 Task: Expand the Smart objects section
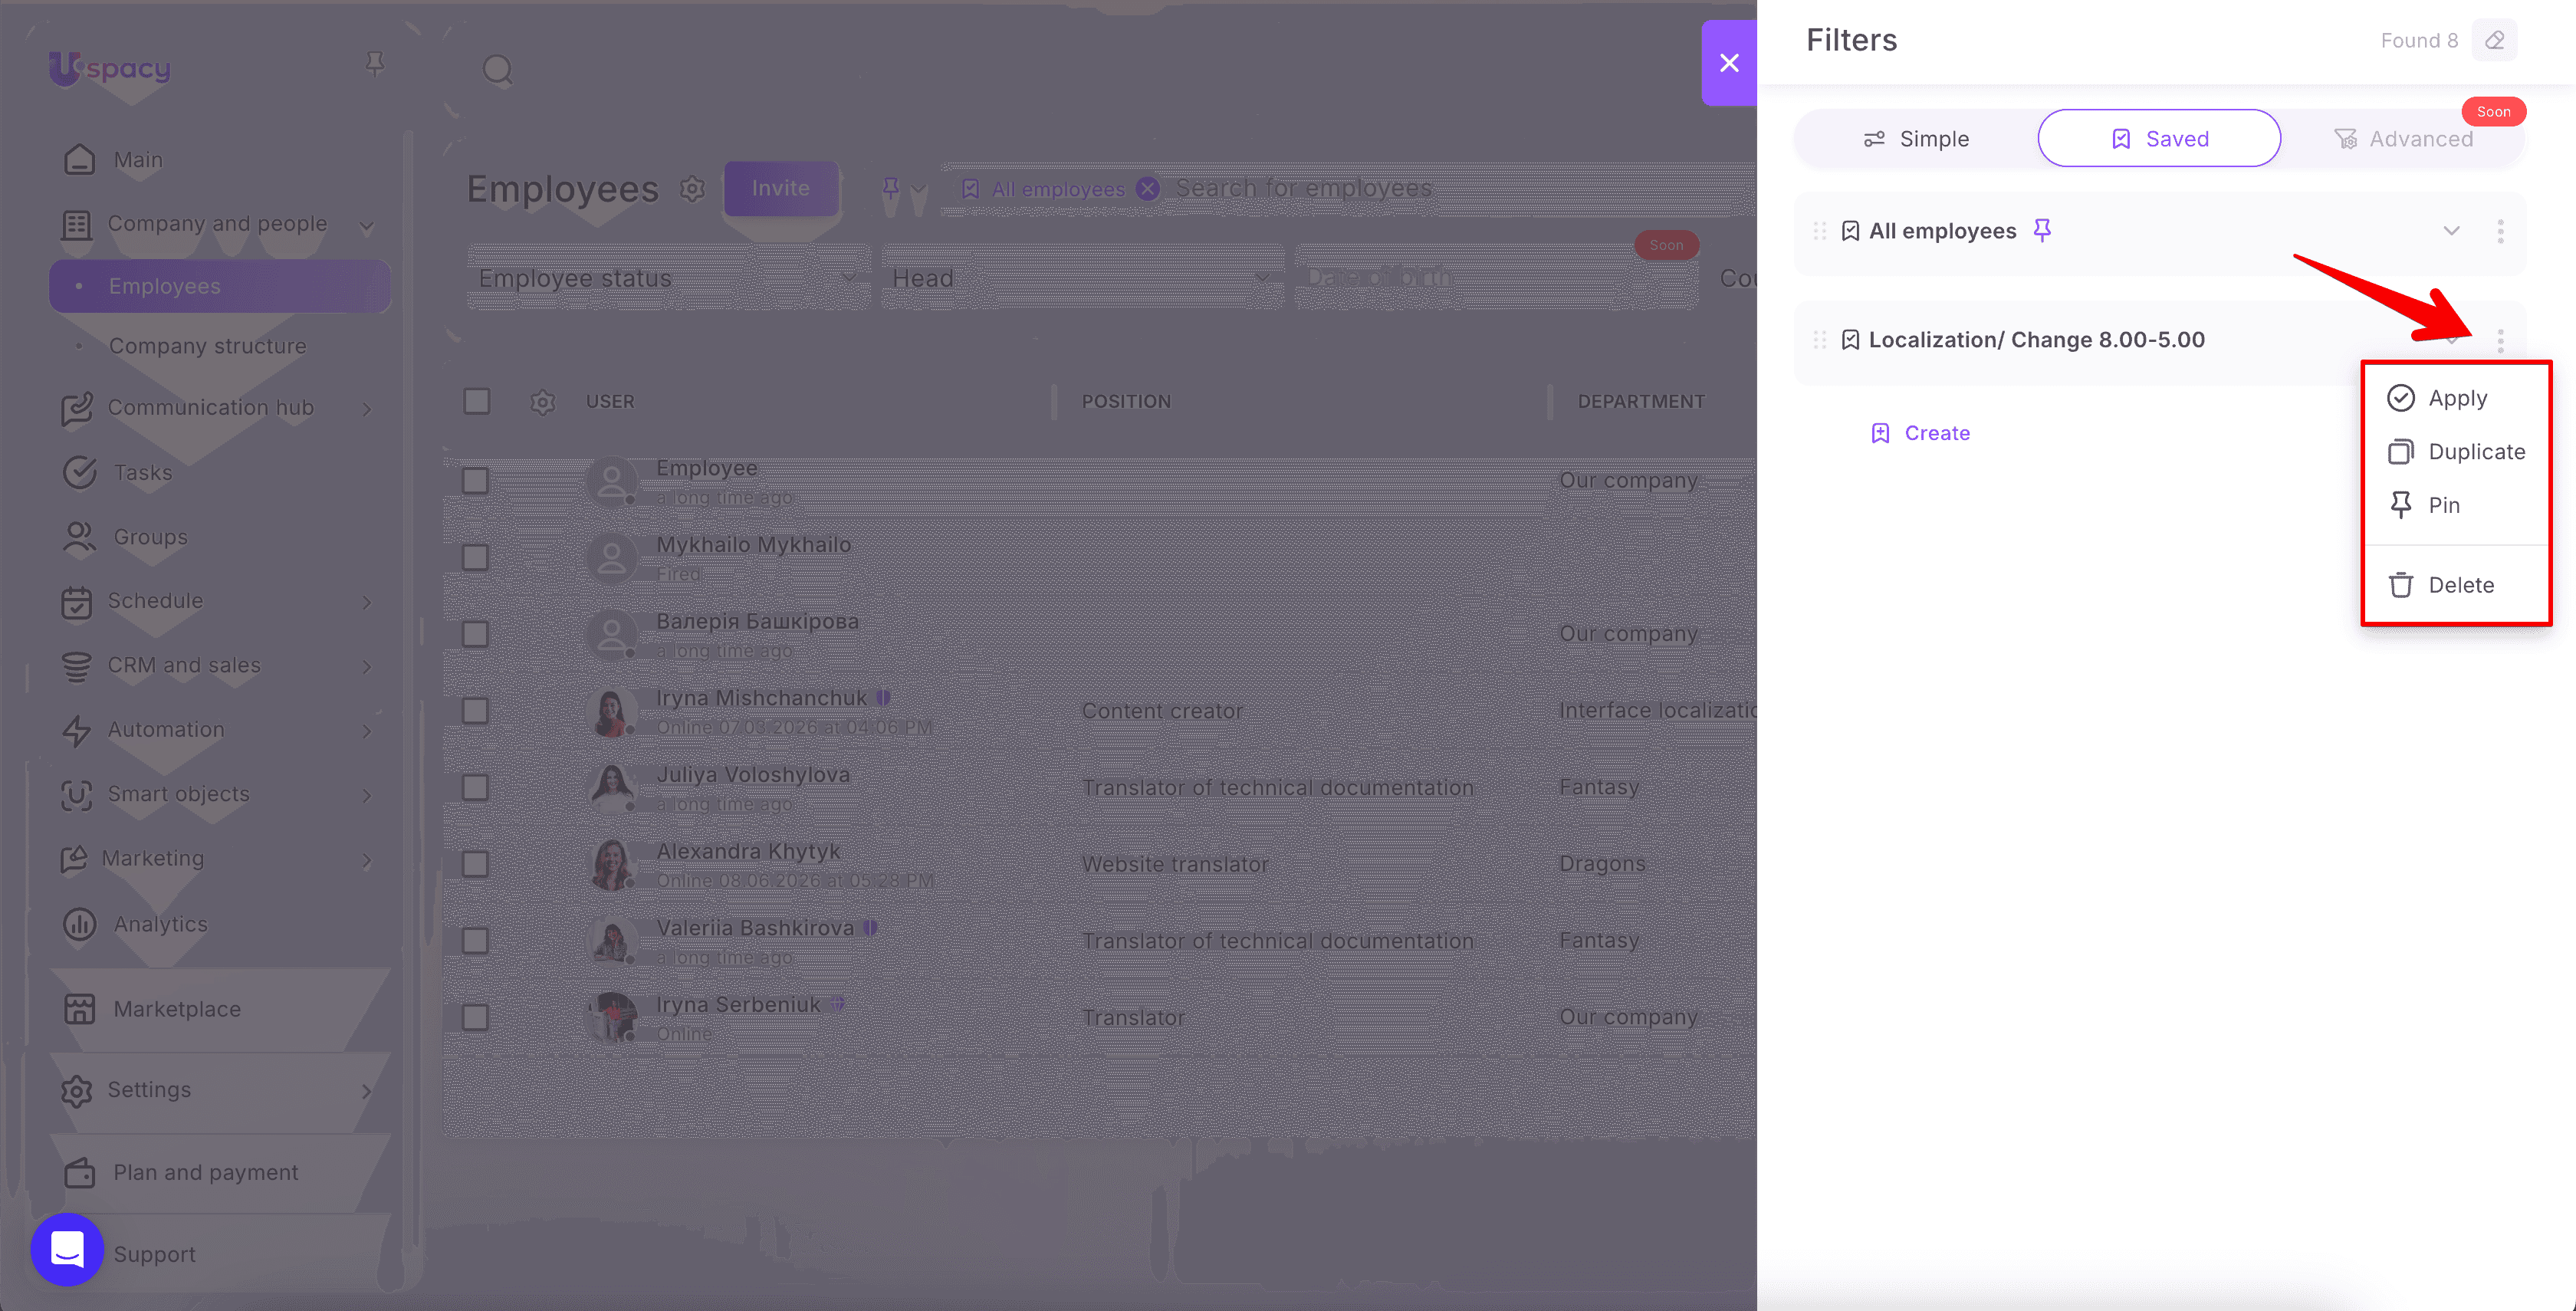click(x=367, y=796)
